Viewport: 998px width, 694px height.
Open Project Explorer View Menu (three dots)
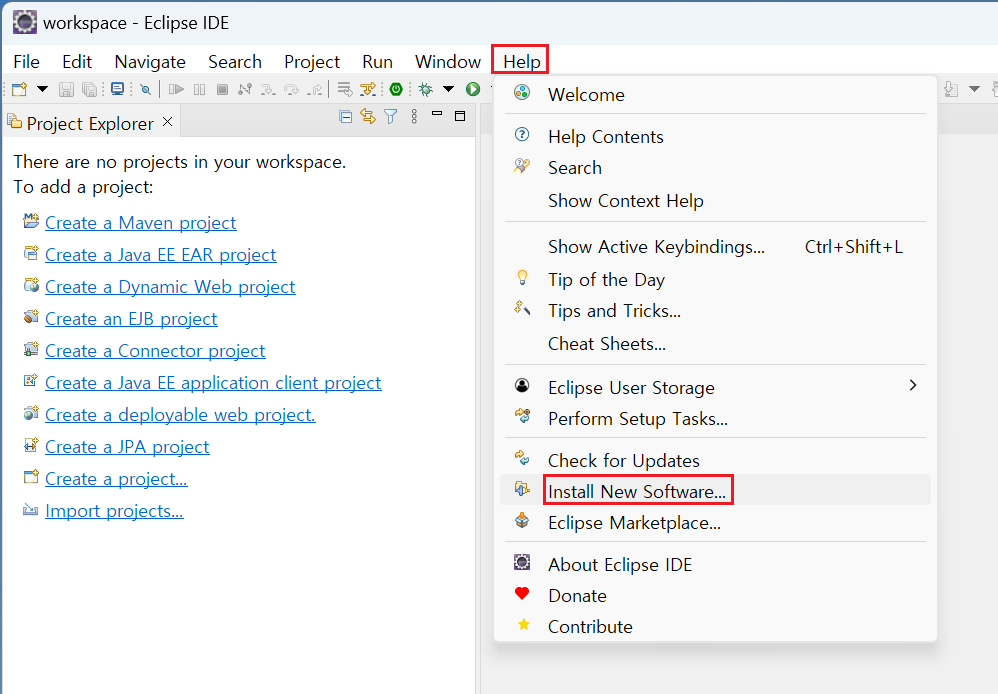tap(414, 117)
